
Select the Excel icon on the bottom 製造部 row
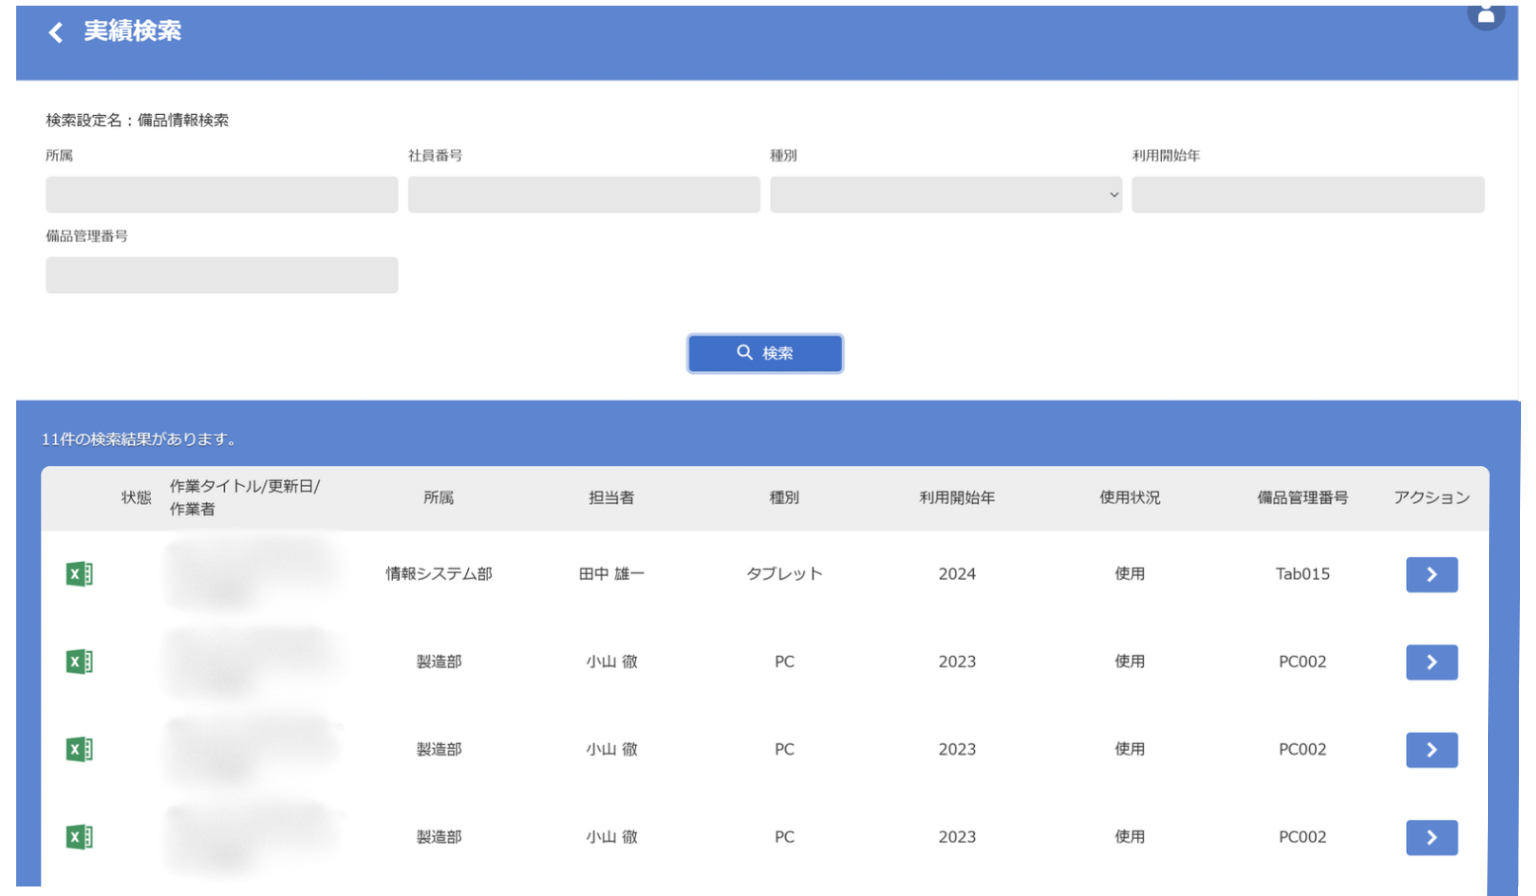click(79, 837)
